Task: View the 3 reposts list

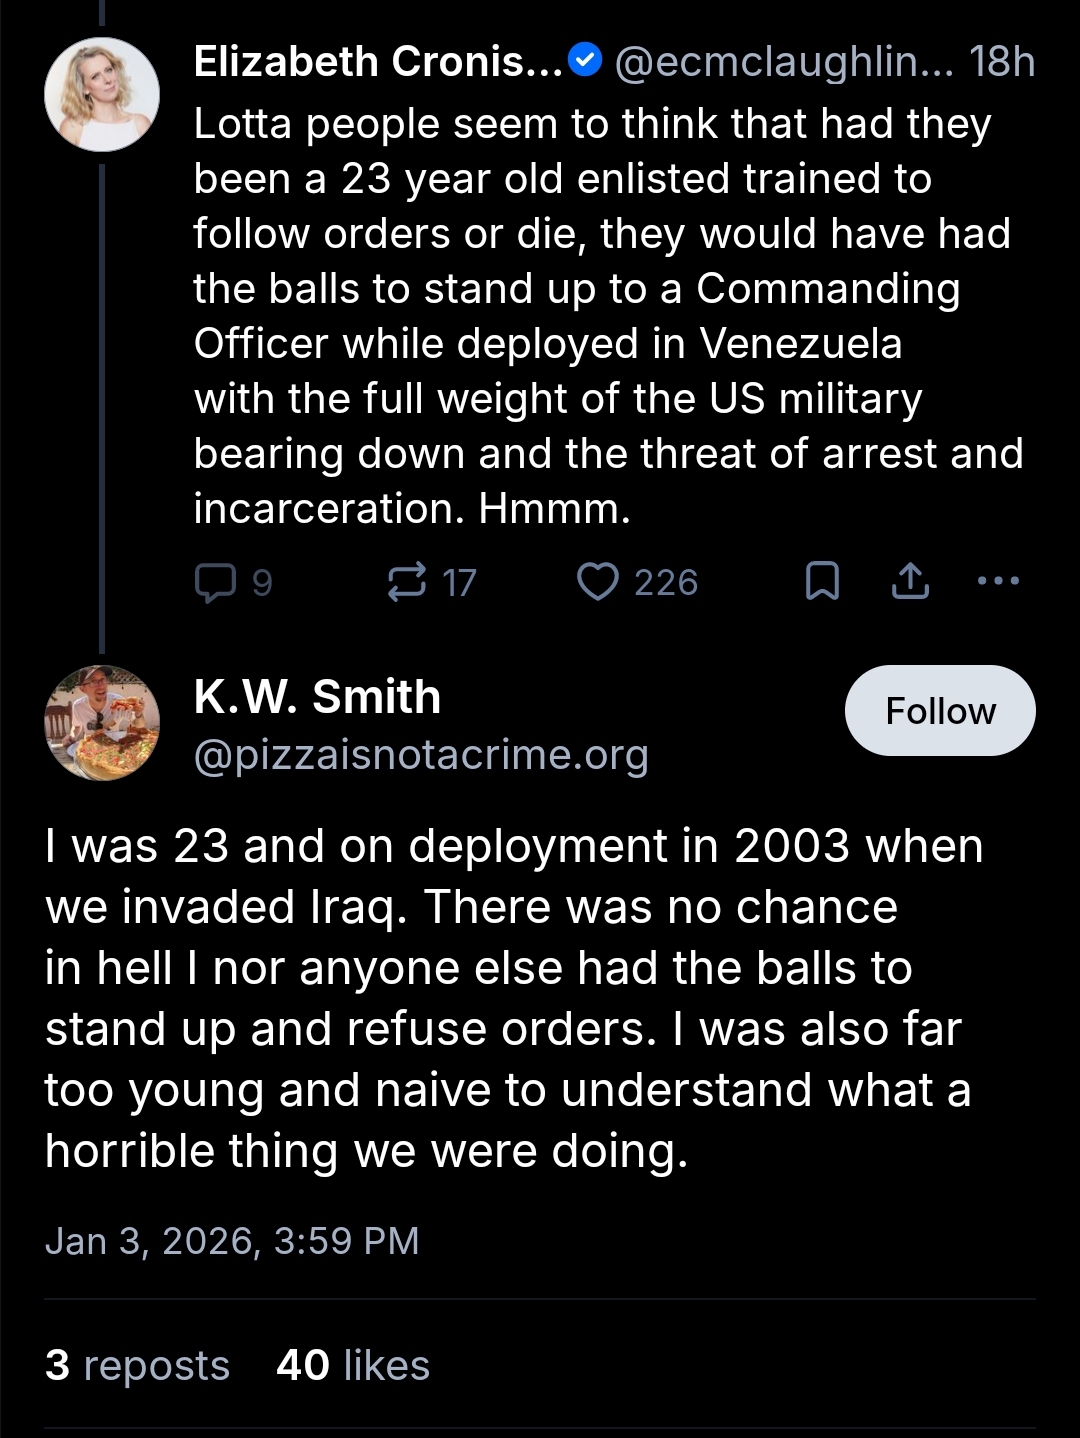Action: click(x=138, y=1366)
